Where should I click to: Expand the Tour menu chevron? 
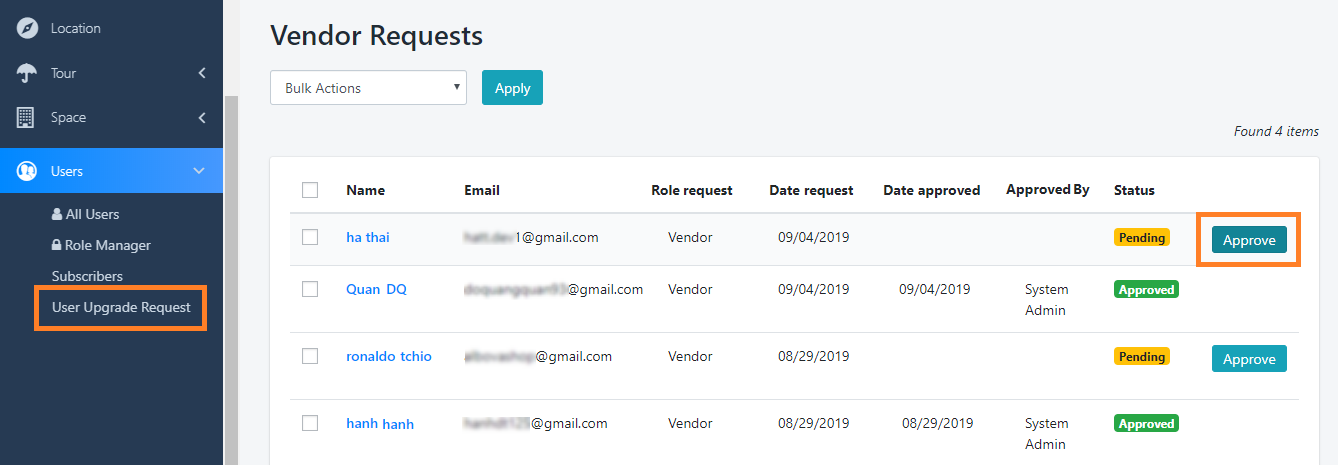202,73
